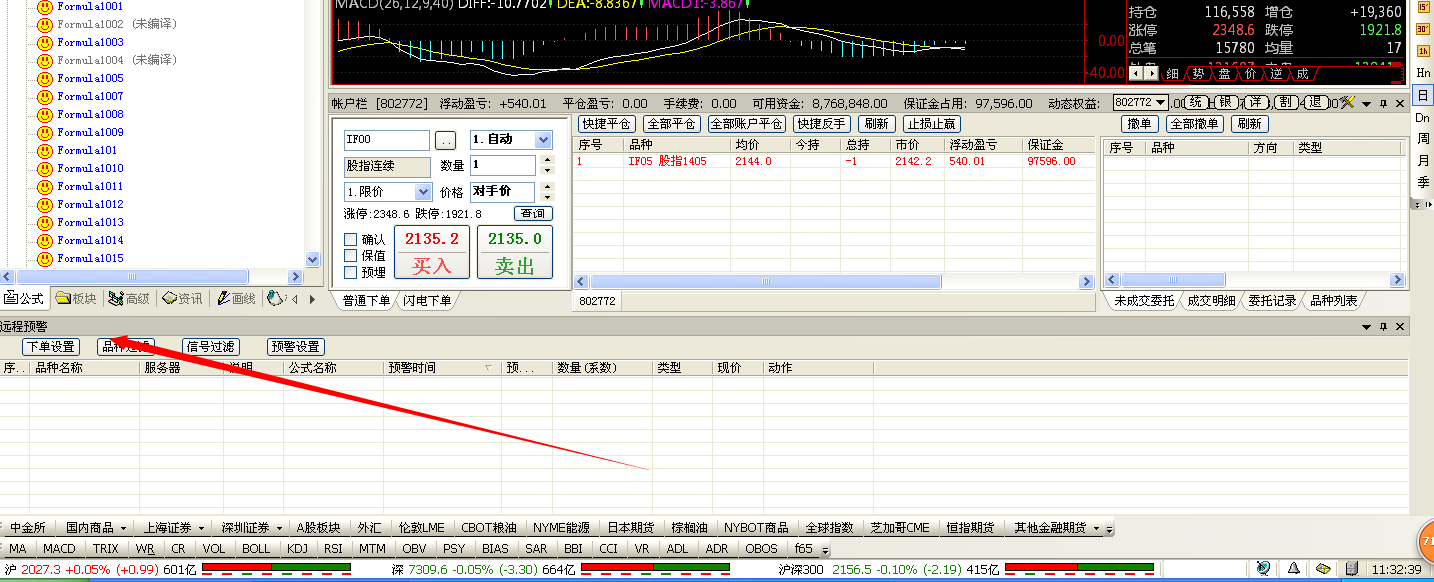Click the 割 round button in account bar
Image resolution: width=1434 pixels, height=582 pixels.
point(1286,102)
